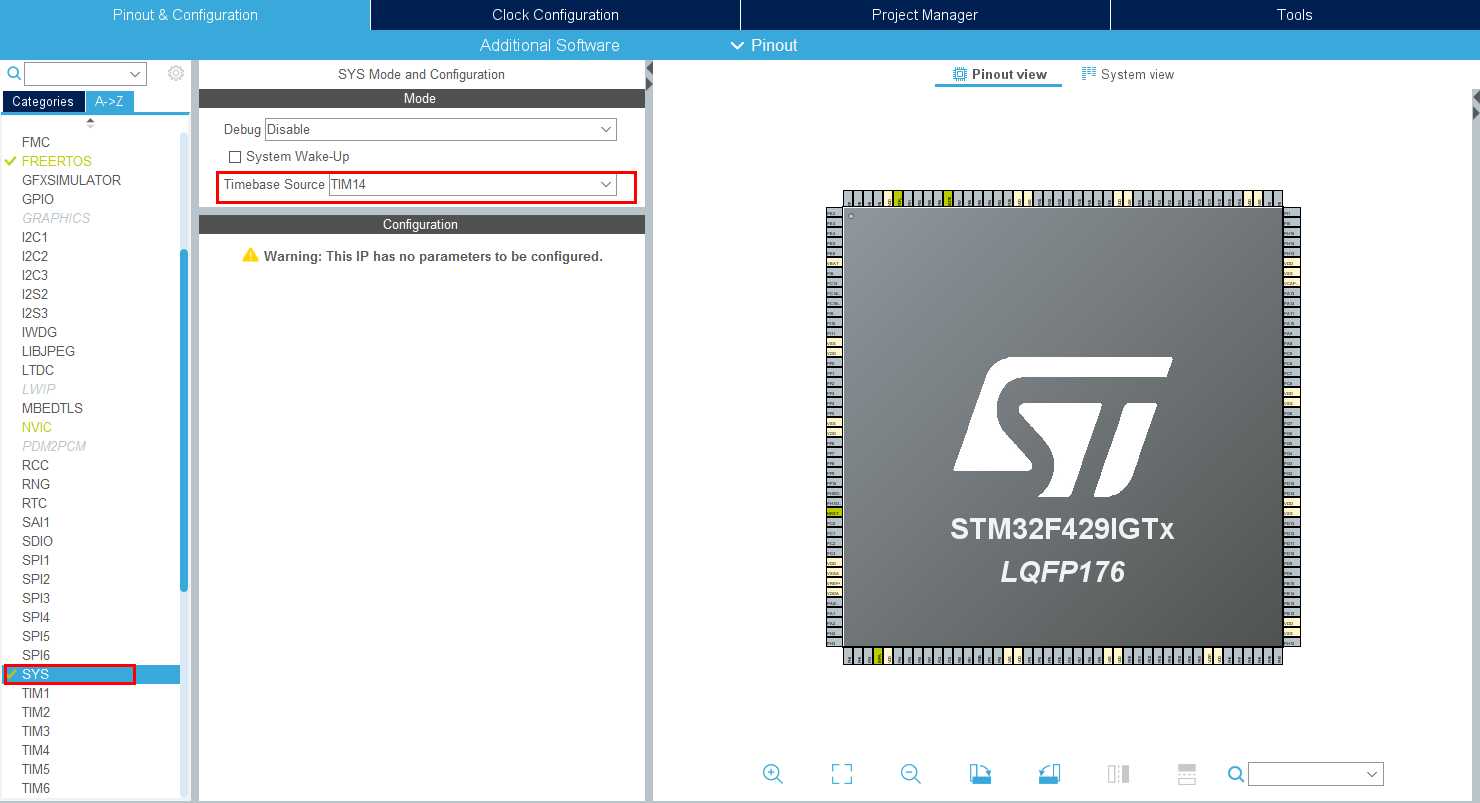Image resolution: width=1480 pixels, height=803 pixels.
Task: Select SDIO in the peripheral list
Action: point(37,541)
